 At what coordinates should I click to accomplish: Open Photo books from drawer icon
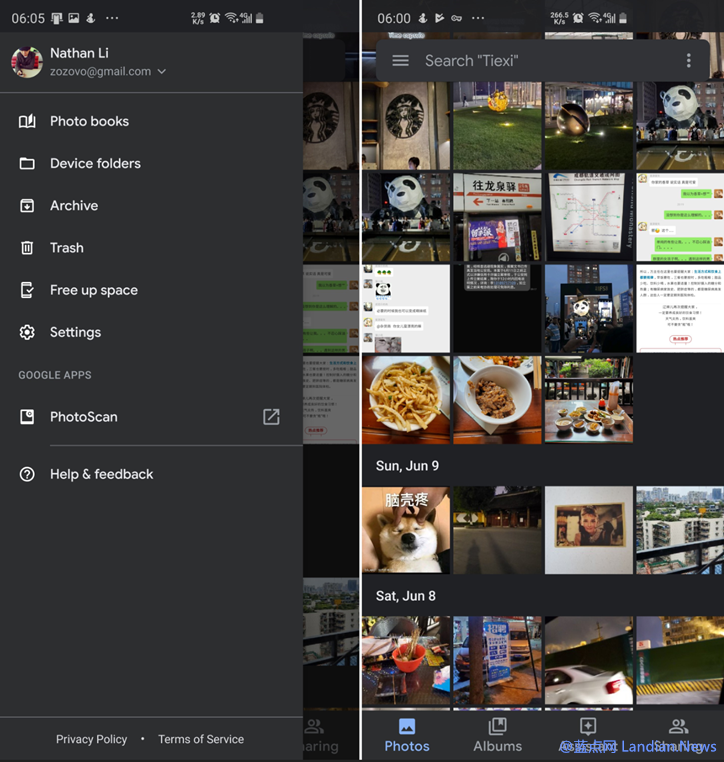(27, 121)
